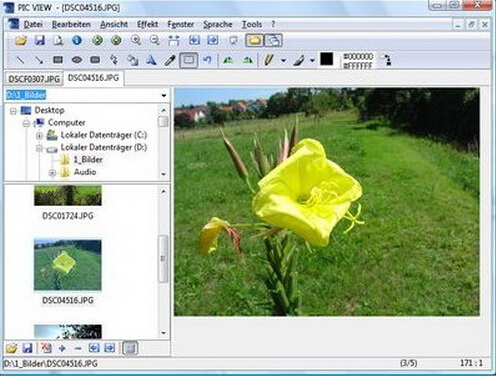
Task: Open the Pencil tool options dropdown arrow
Action: tap(283, 61)
